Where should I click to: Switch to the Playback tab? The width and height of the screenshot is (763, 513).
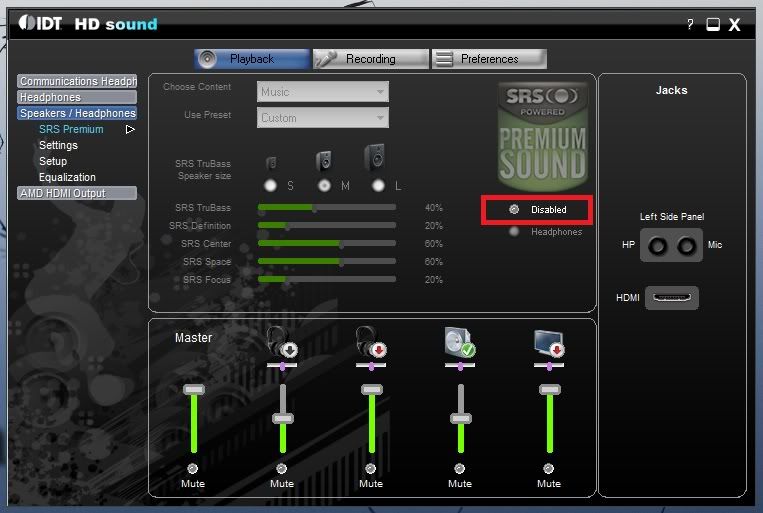click(x=252, y=59)
